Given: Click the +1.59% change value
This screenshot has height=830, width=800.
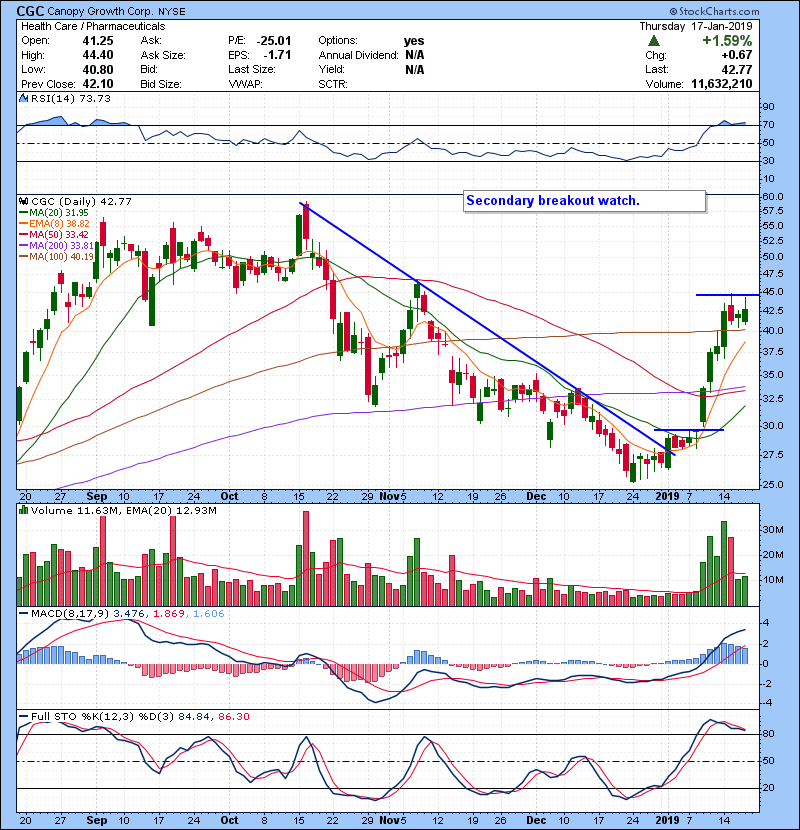Looking at the screenshot, I should [x=727, y=41].
